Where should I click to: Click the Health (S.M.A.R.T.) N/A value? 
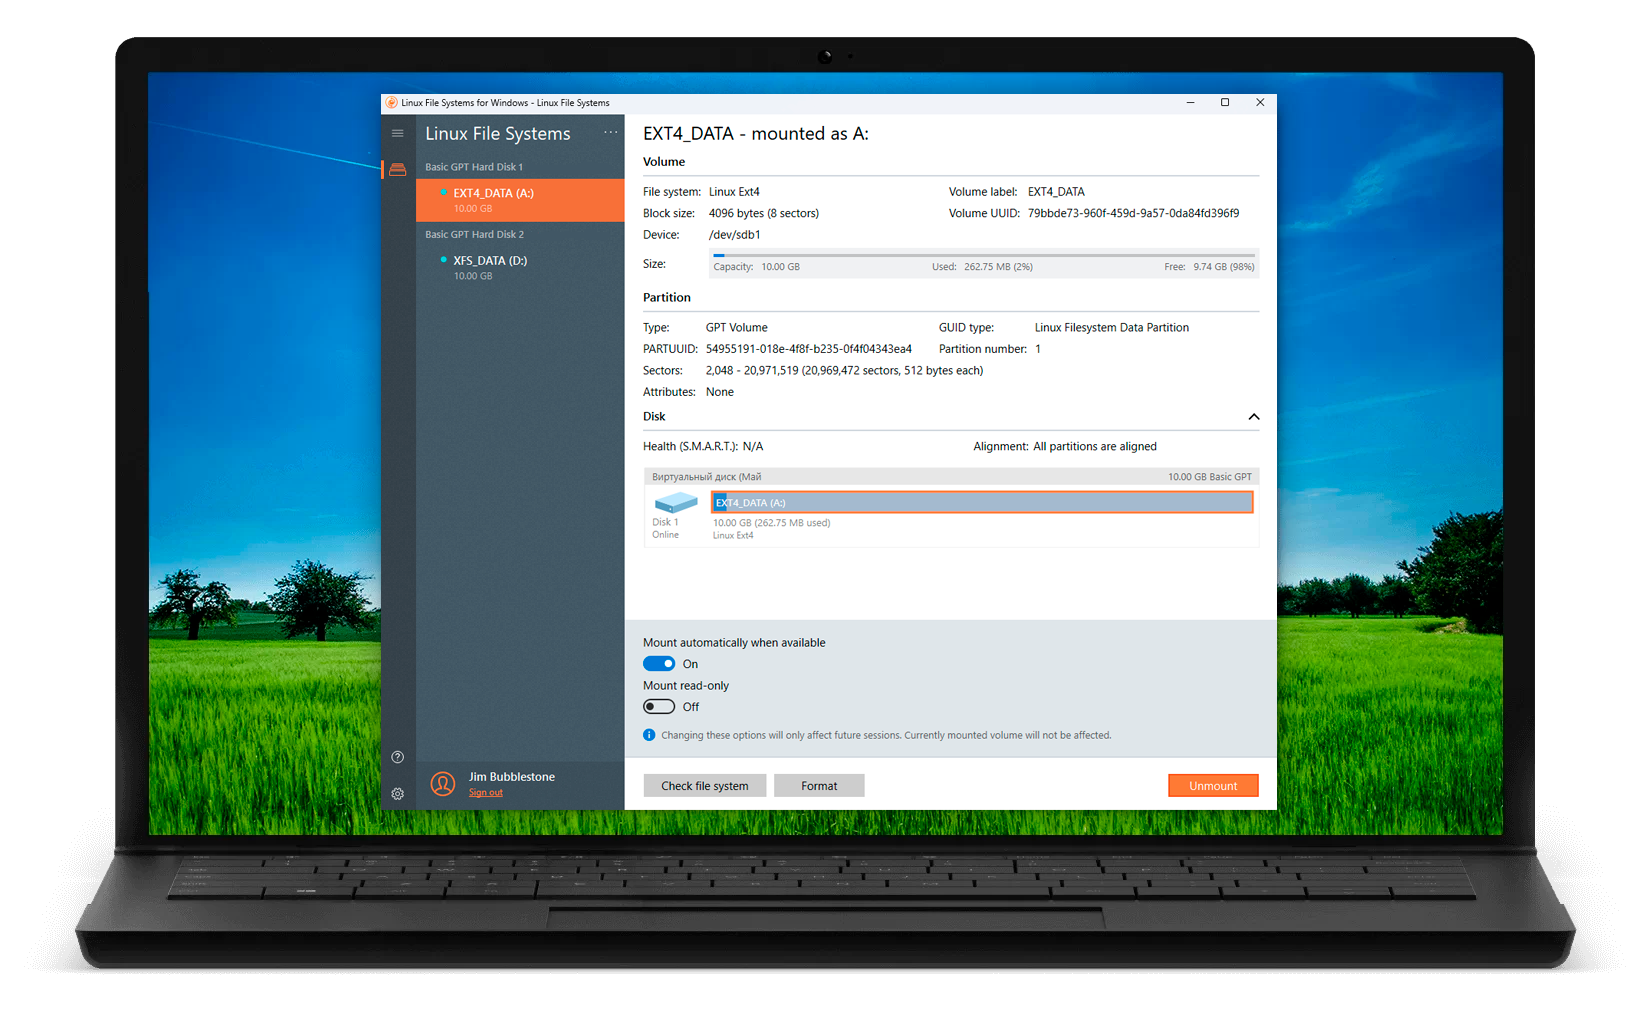pos(753,447)
